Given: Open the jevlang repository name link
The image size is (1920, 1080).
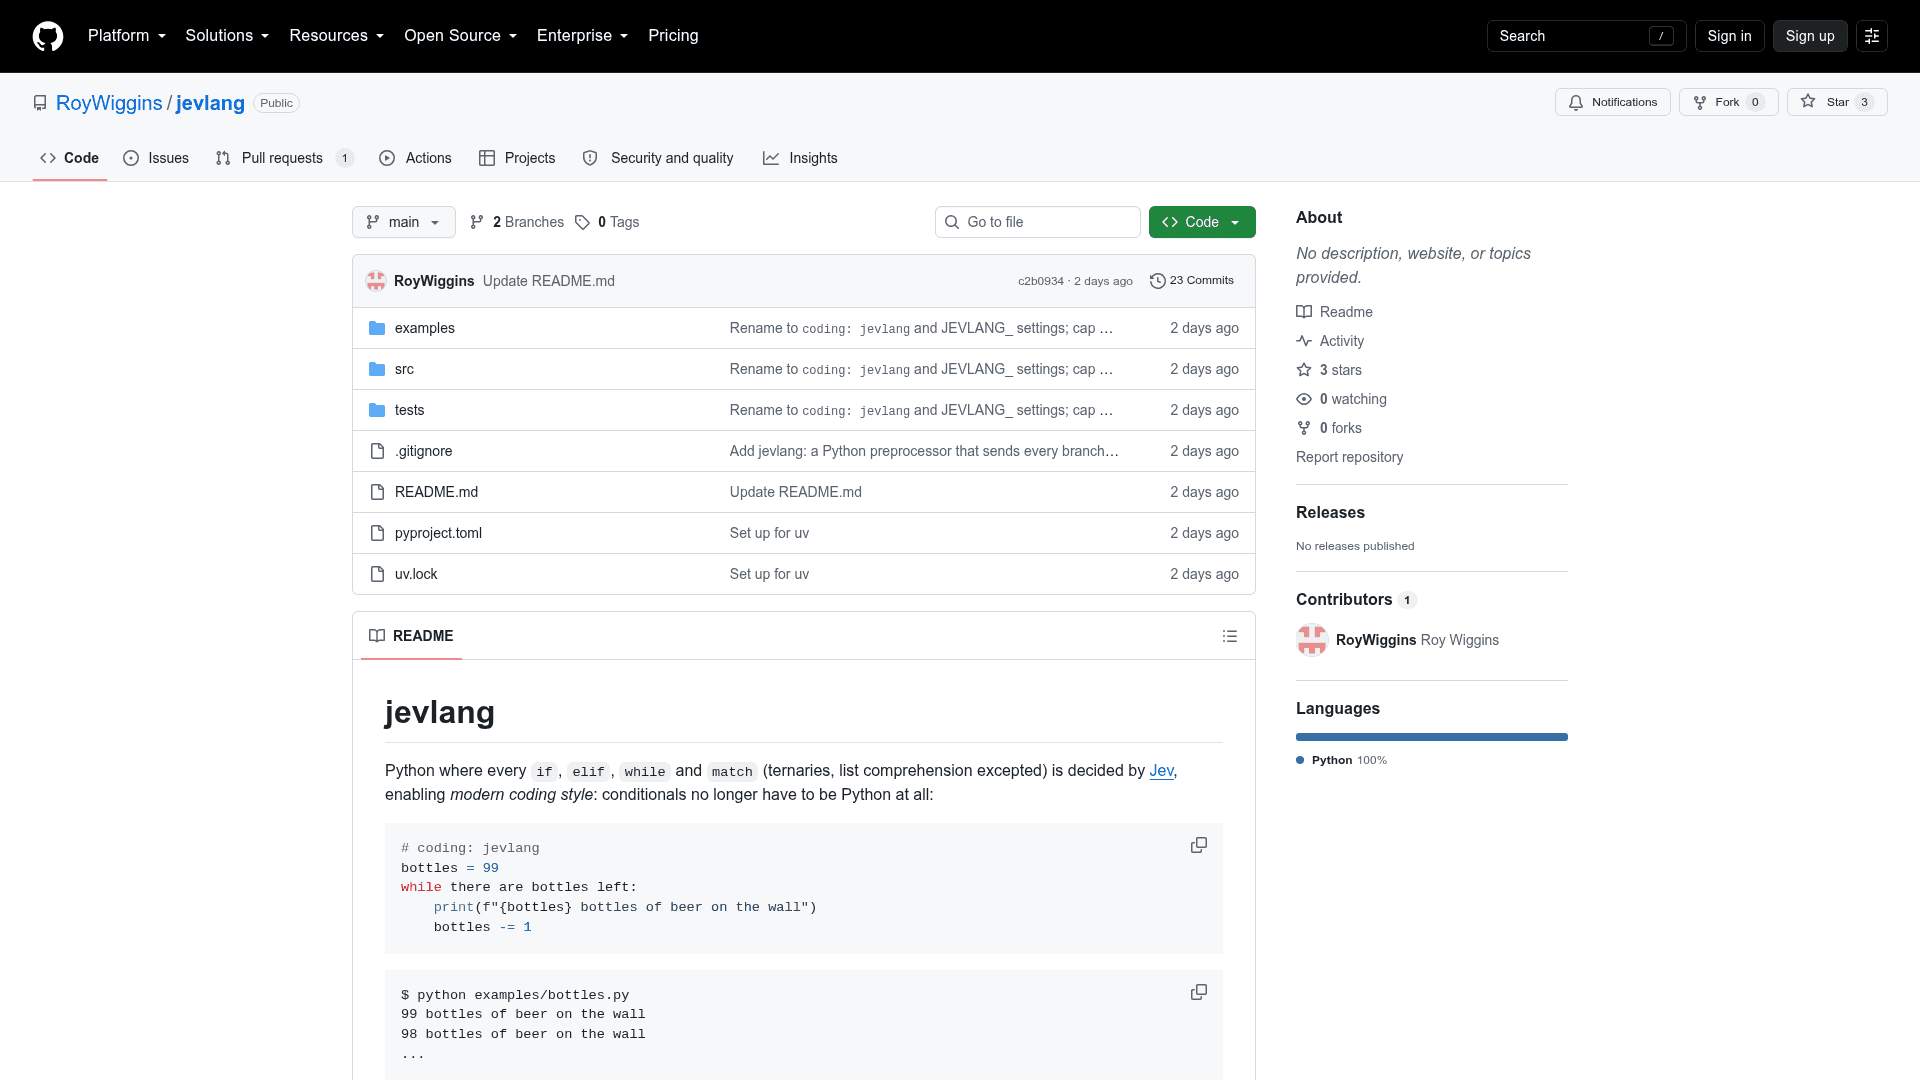Looking at the screenshot, I should point(210,103).
